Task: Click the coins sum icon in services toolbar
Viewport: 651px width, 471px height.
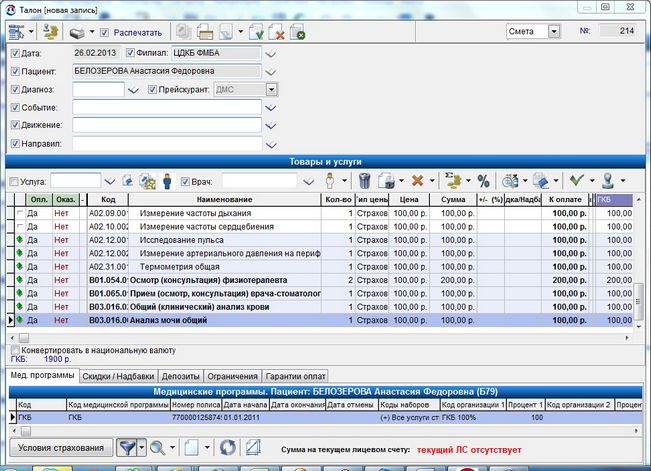Action: pyautogui.click(x=453, y=181)
